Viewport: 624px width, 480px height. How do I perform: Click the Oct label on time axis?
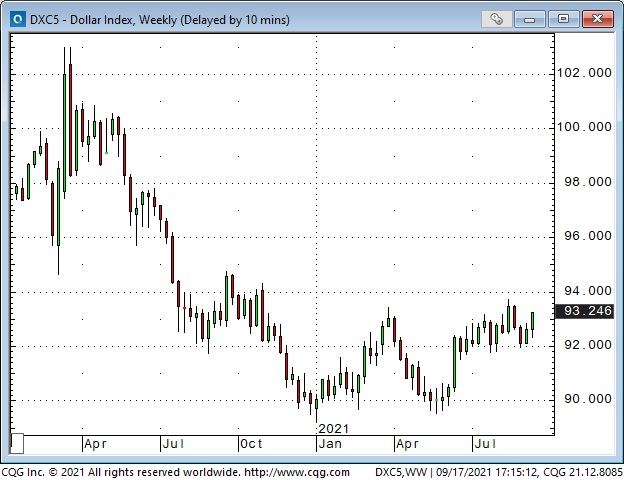point(252,444)
